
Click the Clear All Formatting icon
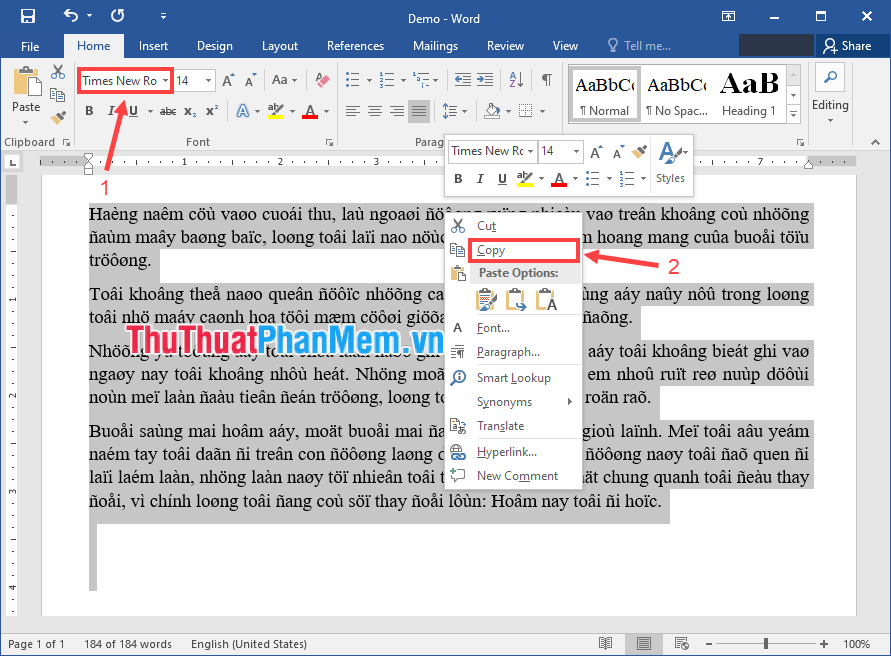(323, 77)
